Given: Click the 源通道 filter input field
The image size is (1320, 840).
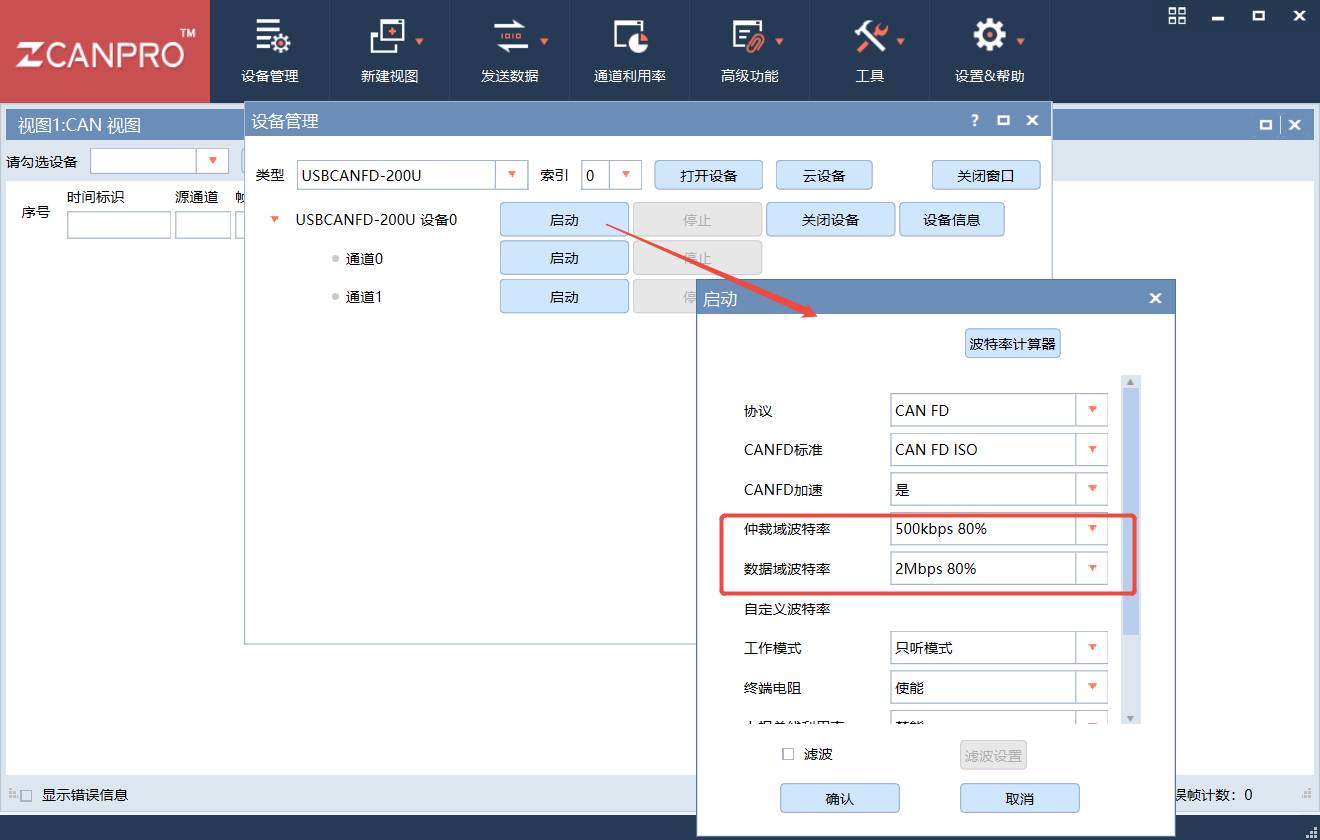Looking at the screenshot, I should pos(203,225).
